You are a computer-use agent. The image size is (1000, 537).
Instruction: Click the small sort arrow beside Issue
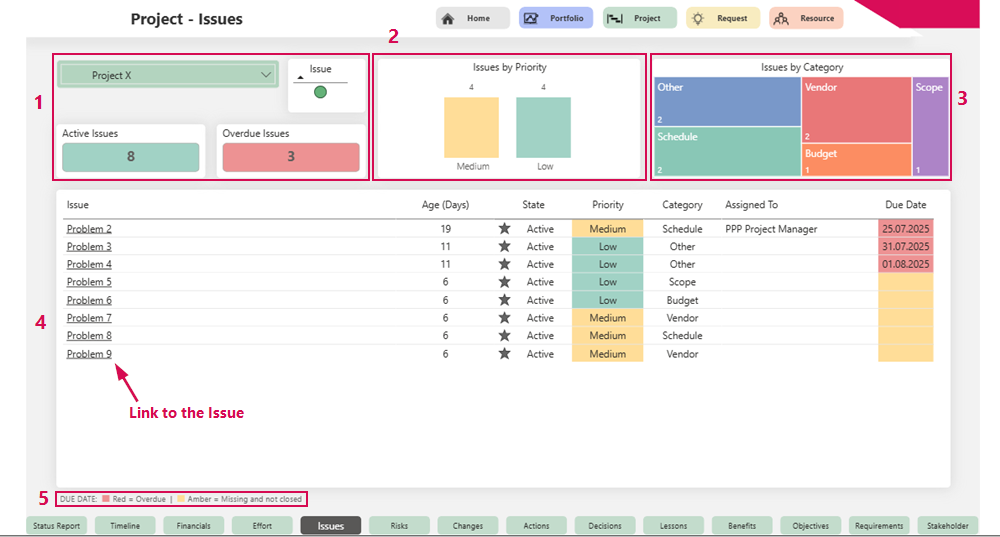pyautogui.click(x=301, y=77)
